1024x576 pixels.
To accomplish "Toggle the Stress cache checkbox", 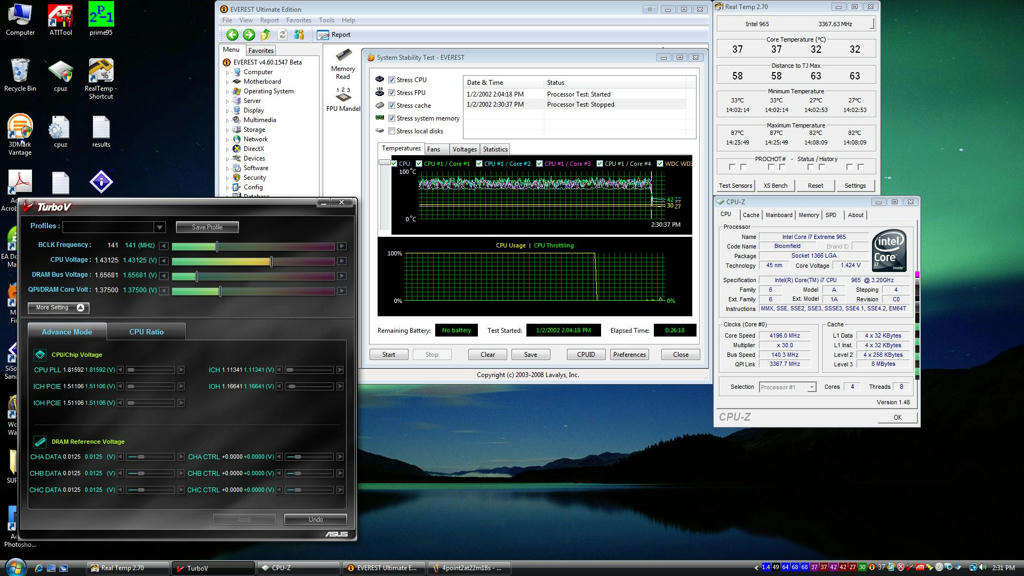I will (x=392, y=105).
